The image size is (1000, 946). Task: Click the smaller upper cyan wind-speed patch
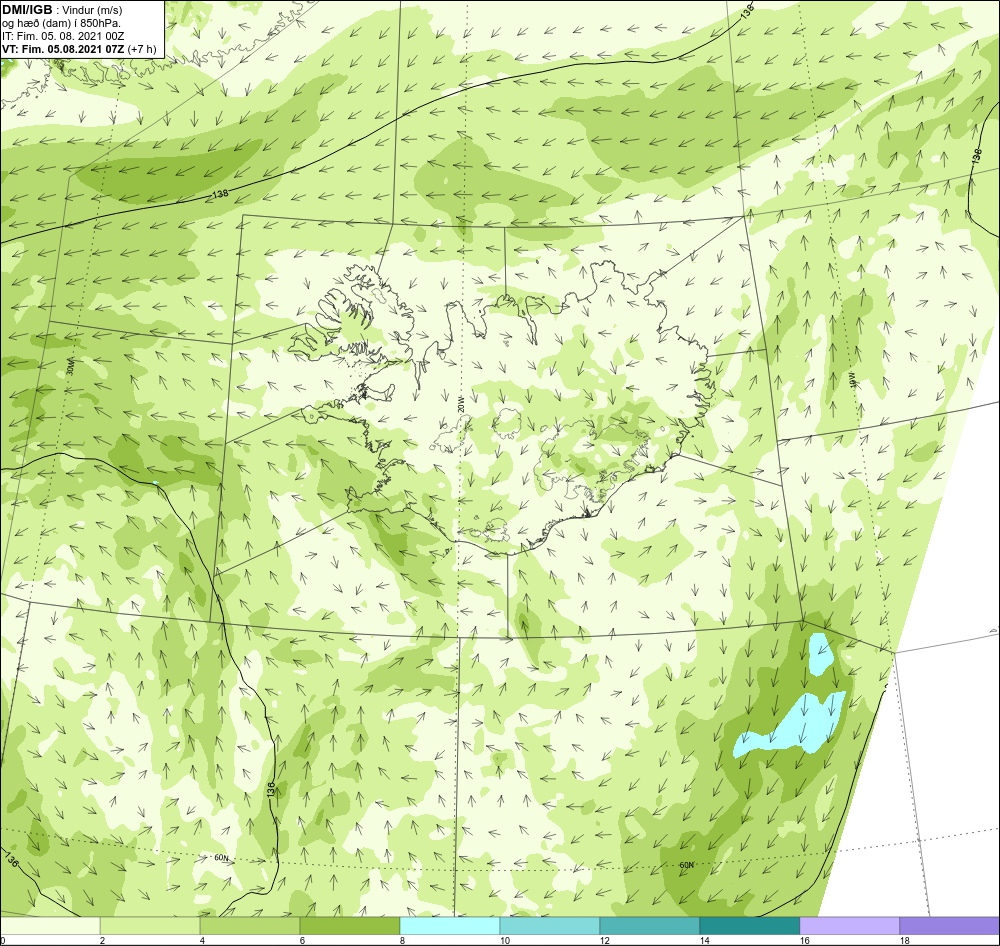[x=821, y=653]
